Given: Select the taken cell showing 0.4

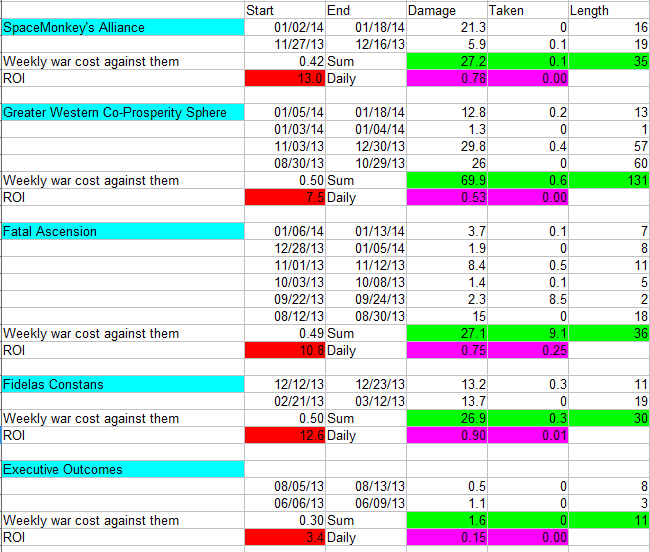Looking at the screenshot, I should tap(528, 146).
